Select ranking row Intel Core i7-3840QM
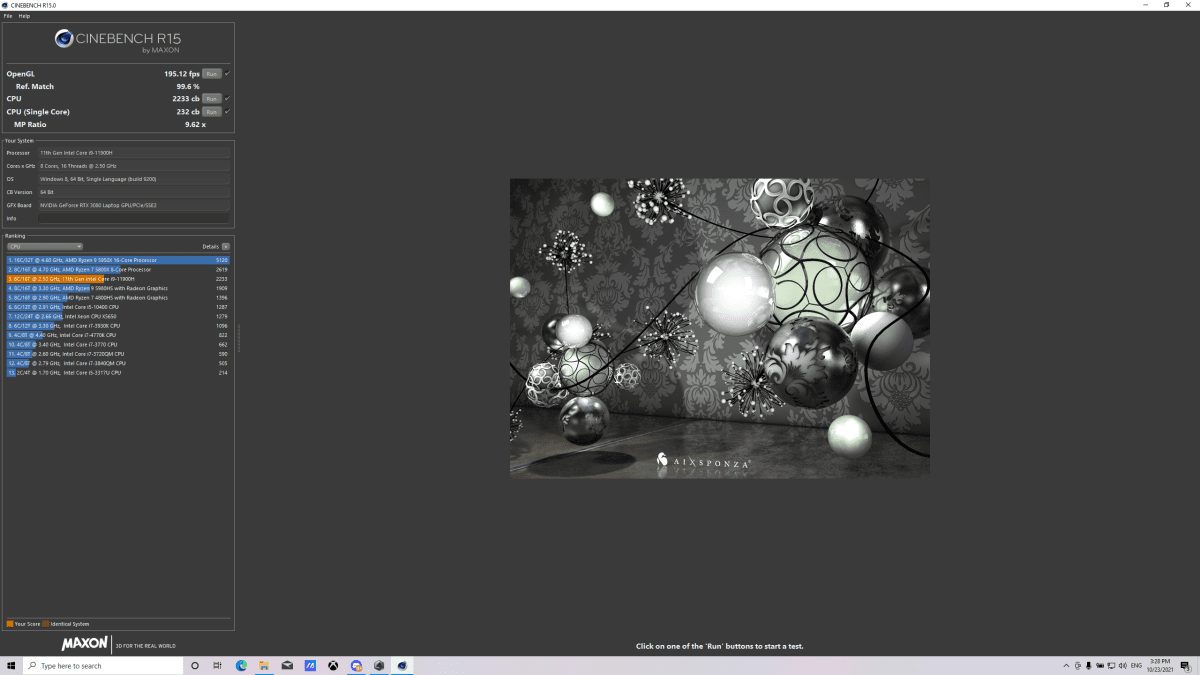This screenshot has width=1200, height=675. click(x=118, y=363)
